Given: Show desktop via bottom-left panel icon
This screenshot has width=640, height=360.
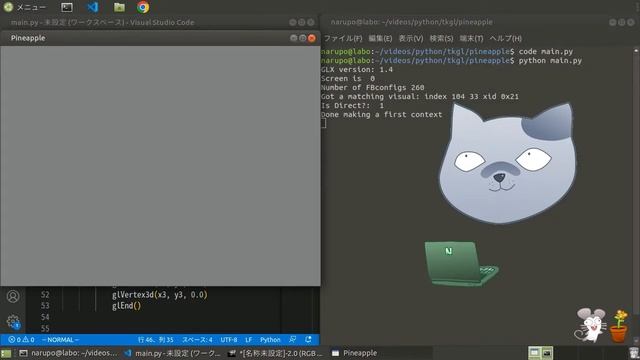Looking at the screenshot, I should click(6, 353).
